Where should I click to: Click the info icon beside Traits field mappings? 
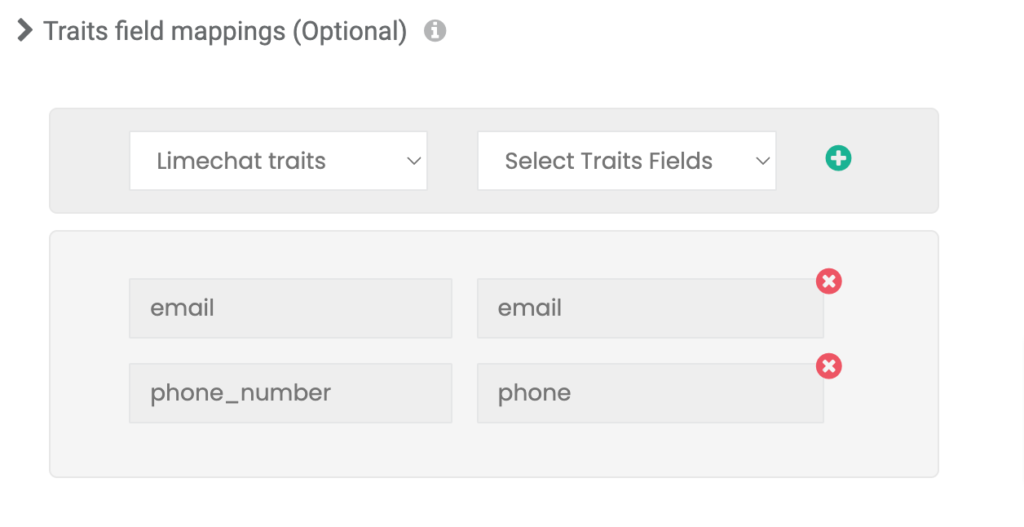tap(435, 31)
